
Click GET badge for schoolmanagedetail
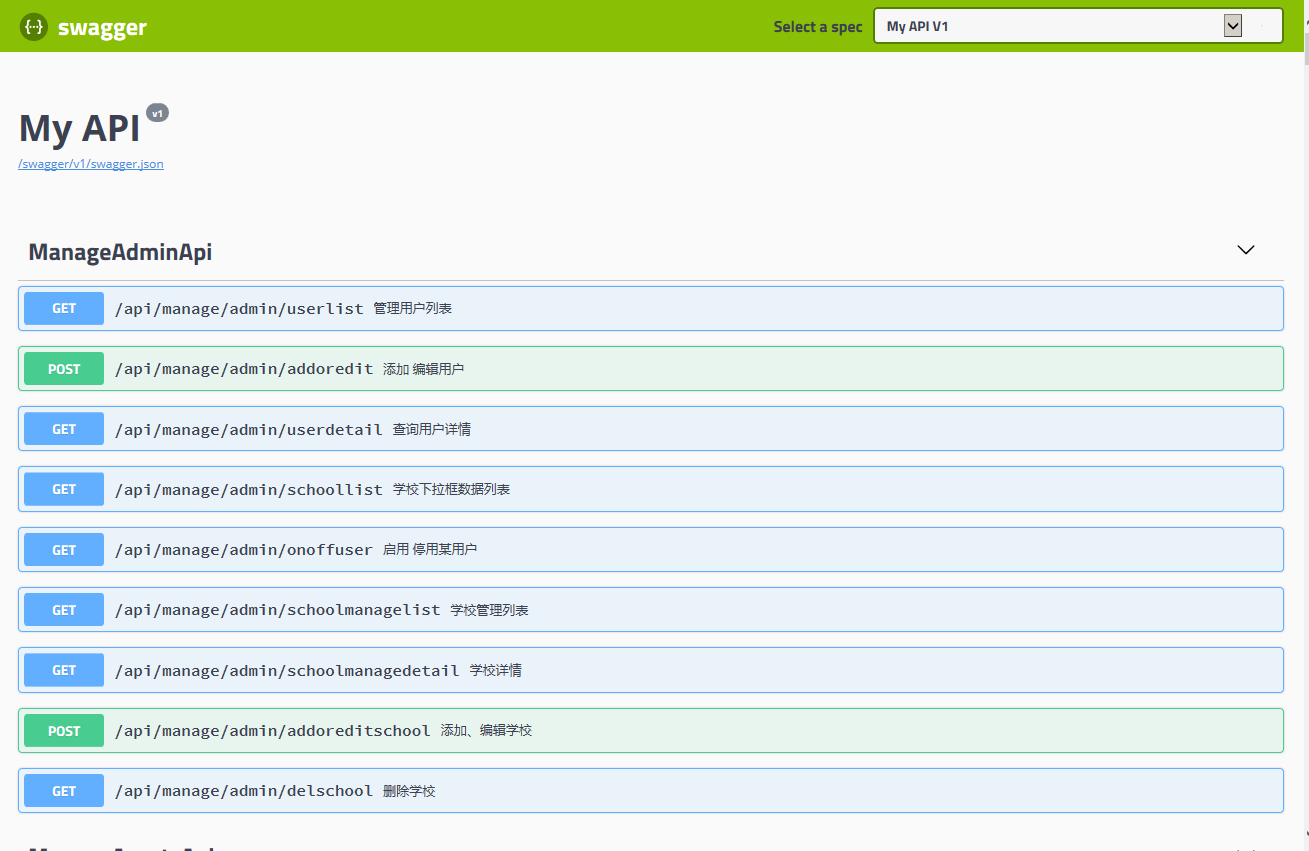64,670
